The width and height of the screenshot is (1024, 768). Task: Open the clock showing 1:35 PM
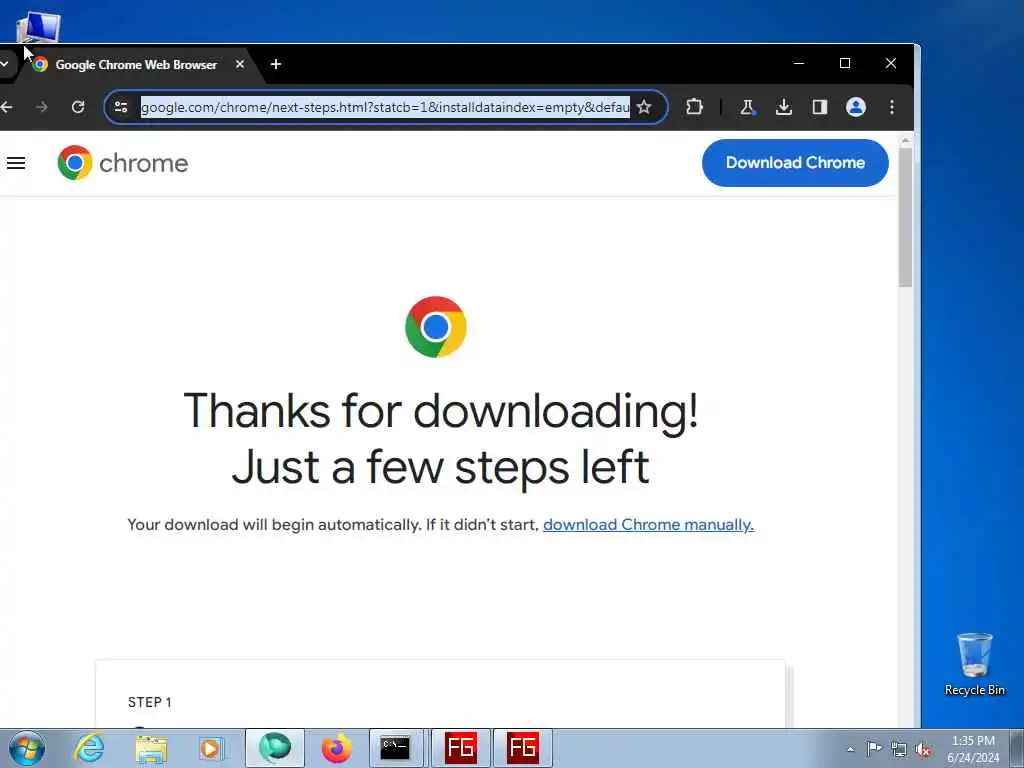coord(973,748)
